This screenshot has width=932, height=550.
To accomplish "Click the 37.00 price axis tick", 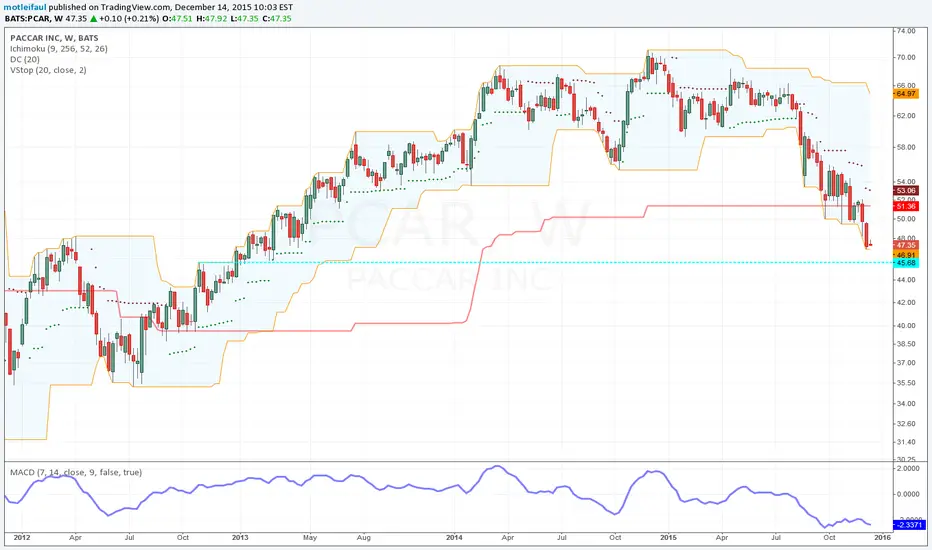I will (906, 363).
